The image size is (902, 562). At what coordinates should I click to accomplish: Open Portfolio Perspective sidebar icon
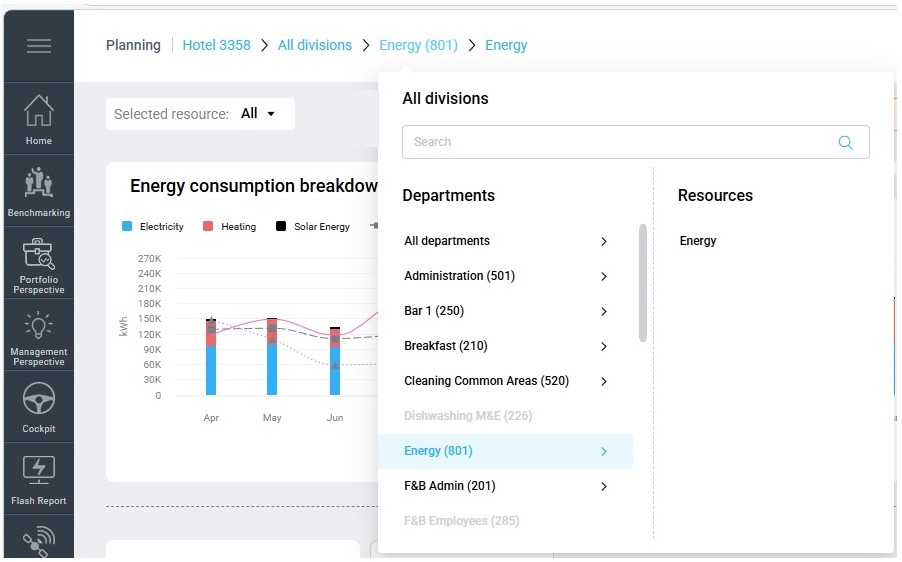coord(38,262)
